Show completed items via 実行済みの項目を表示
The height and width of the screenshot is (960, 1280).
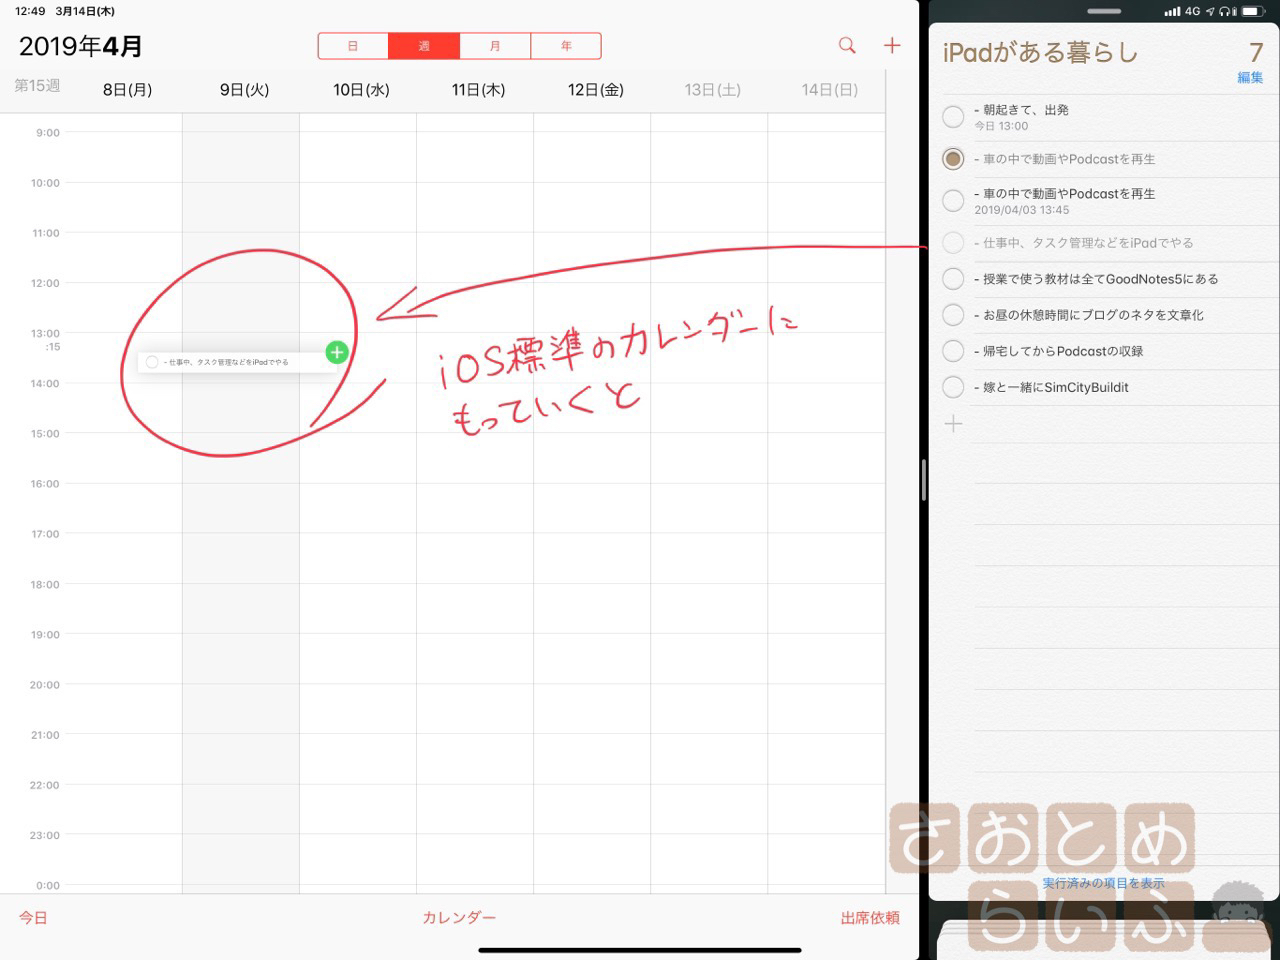tap(1103, 883)
